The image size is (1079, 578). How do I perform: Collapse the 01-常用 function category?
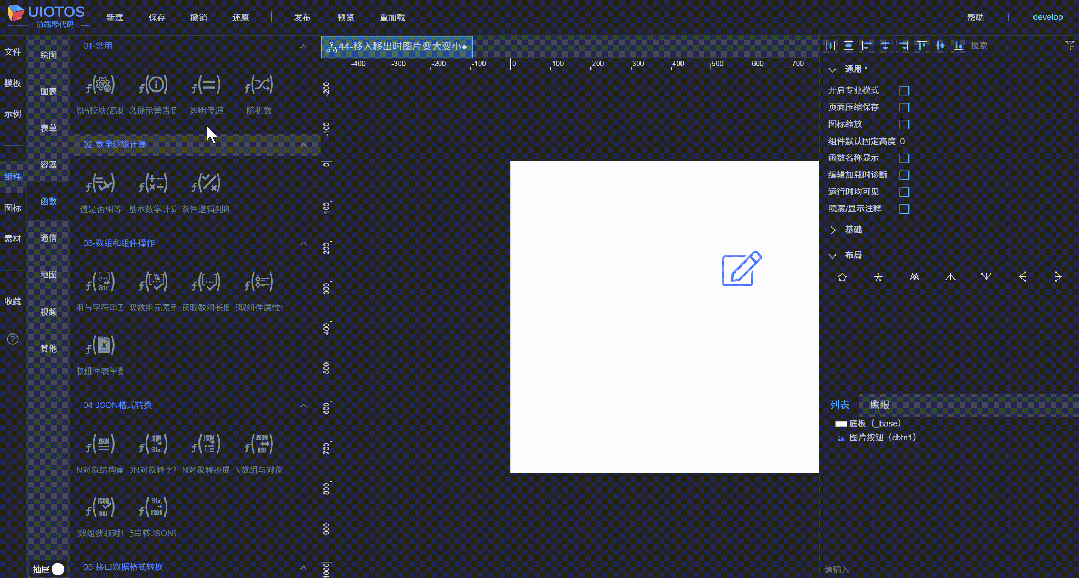(303, 45)
